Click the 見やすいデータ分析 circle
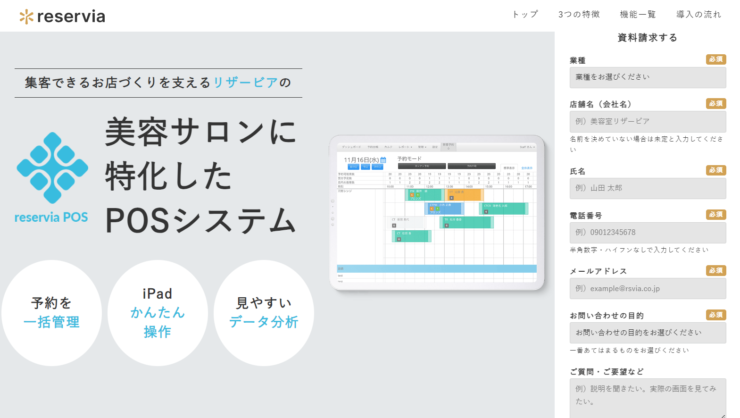 (x=264, y=313)
